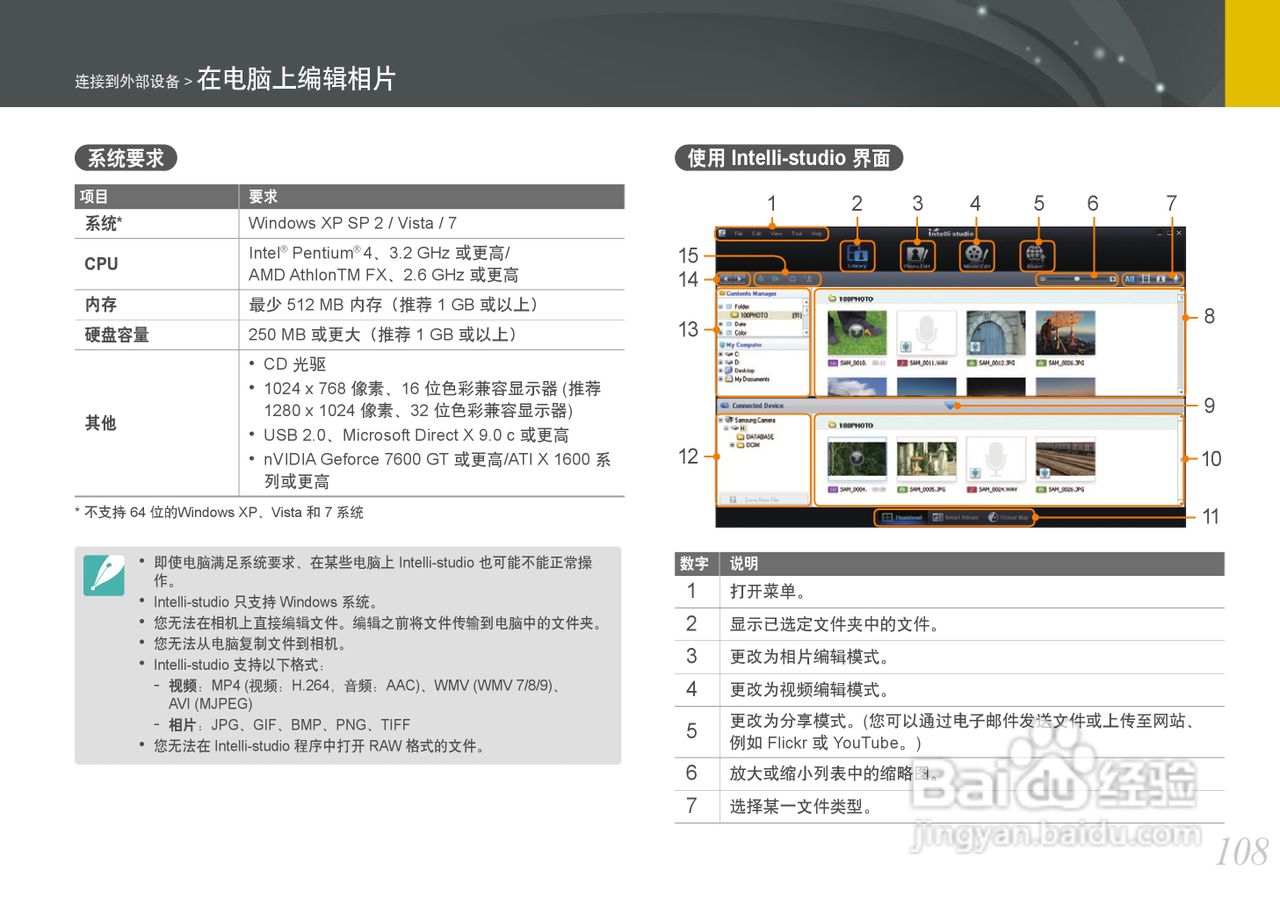Select the DATABASE folder on camera
This screenshot has width=1280, height=906.
pyautogui.click(x=755, y=437)
